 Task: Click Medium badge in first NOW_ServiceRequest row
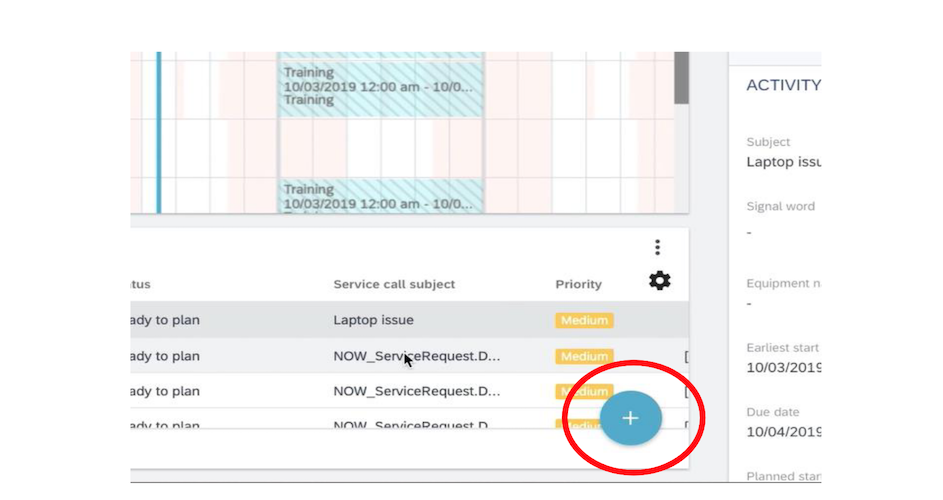584,357
